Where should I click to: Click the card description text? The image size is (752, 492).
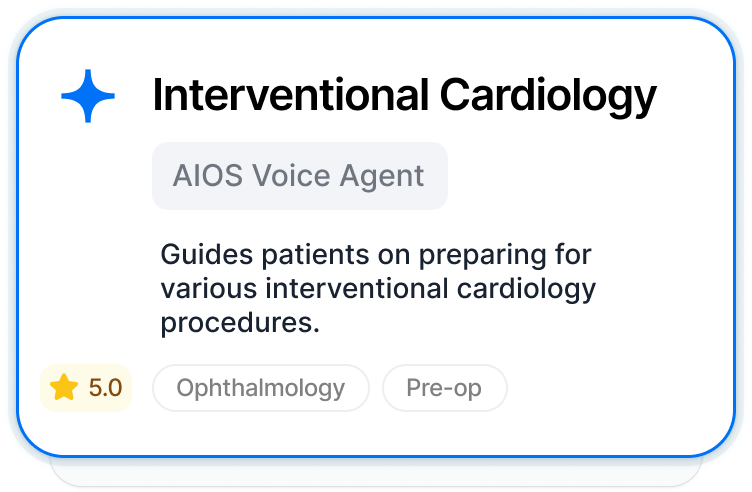(377, 289)
